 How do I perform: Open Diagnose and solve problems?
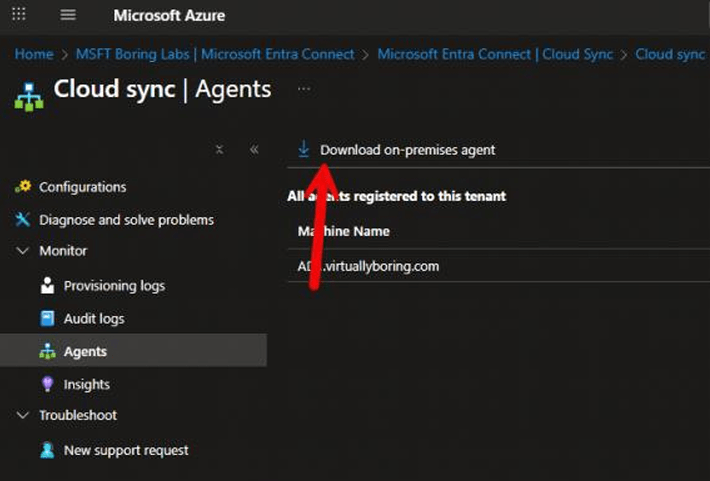(126, 220)
